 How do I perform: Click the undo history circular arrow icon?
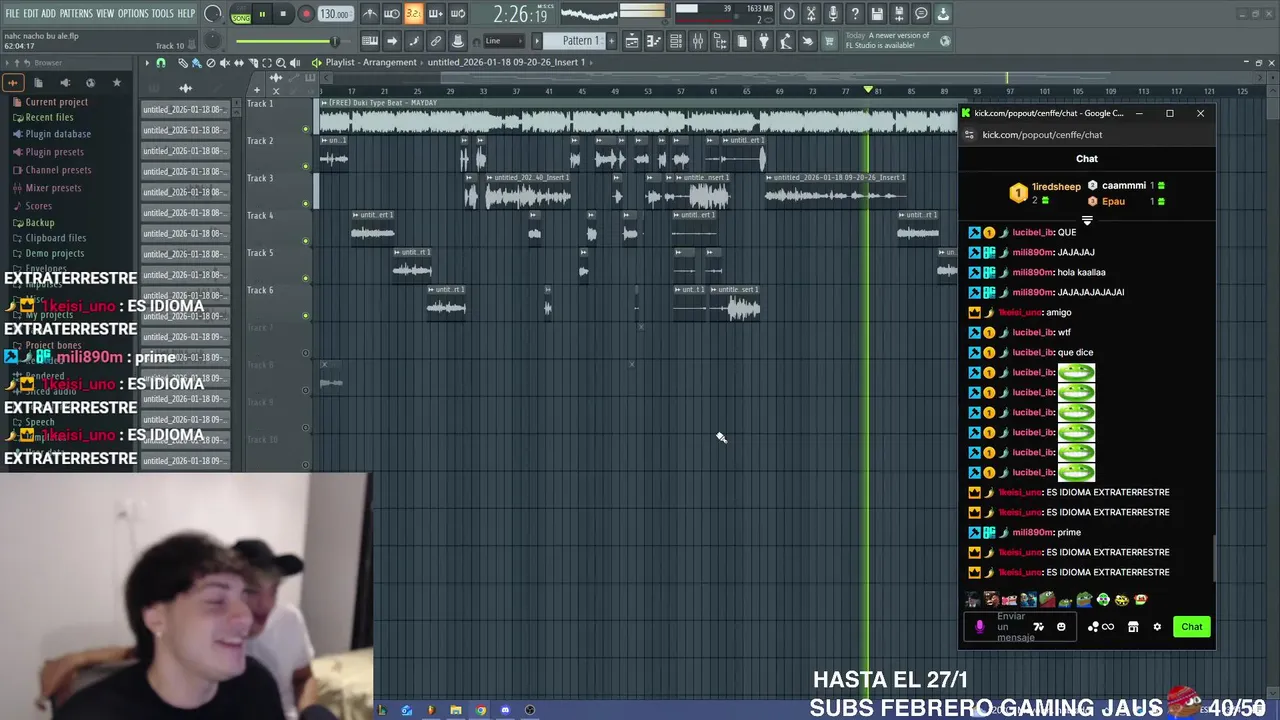click(x=789, y=14)
